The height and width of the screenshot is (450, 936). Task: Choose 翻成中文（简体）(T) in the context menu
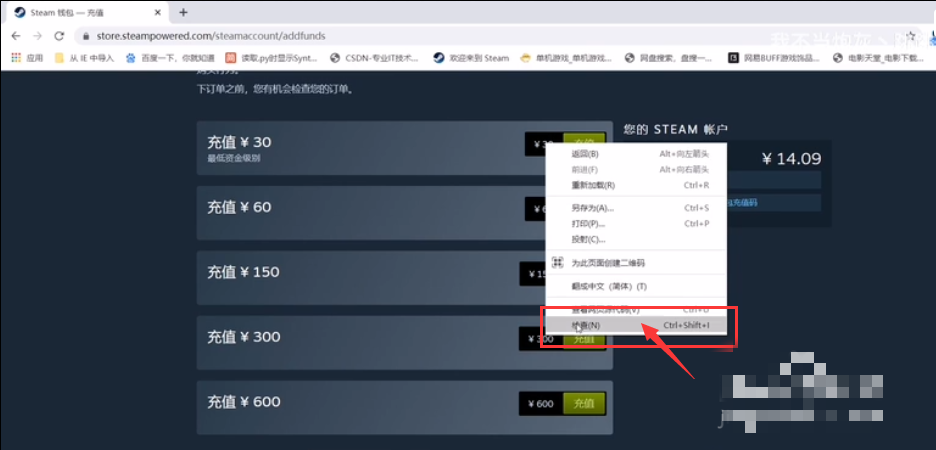(637, 286)
